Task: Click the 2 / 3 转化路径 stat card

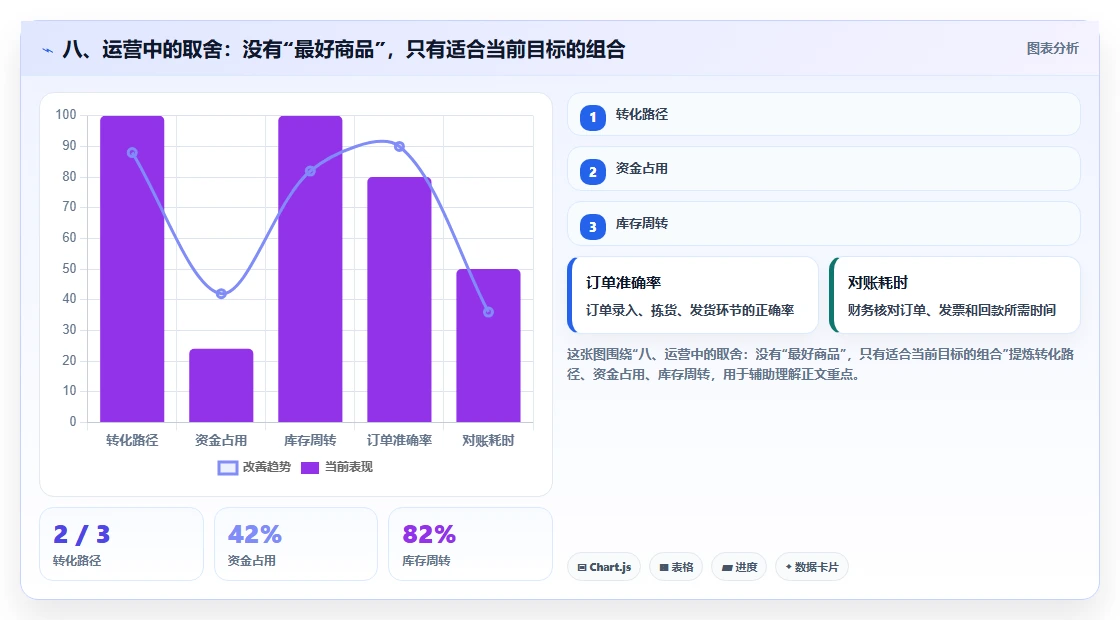Action: pos(121,544)
